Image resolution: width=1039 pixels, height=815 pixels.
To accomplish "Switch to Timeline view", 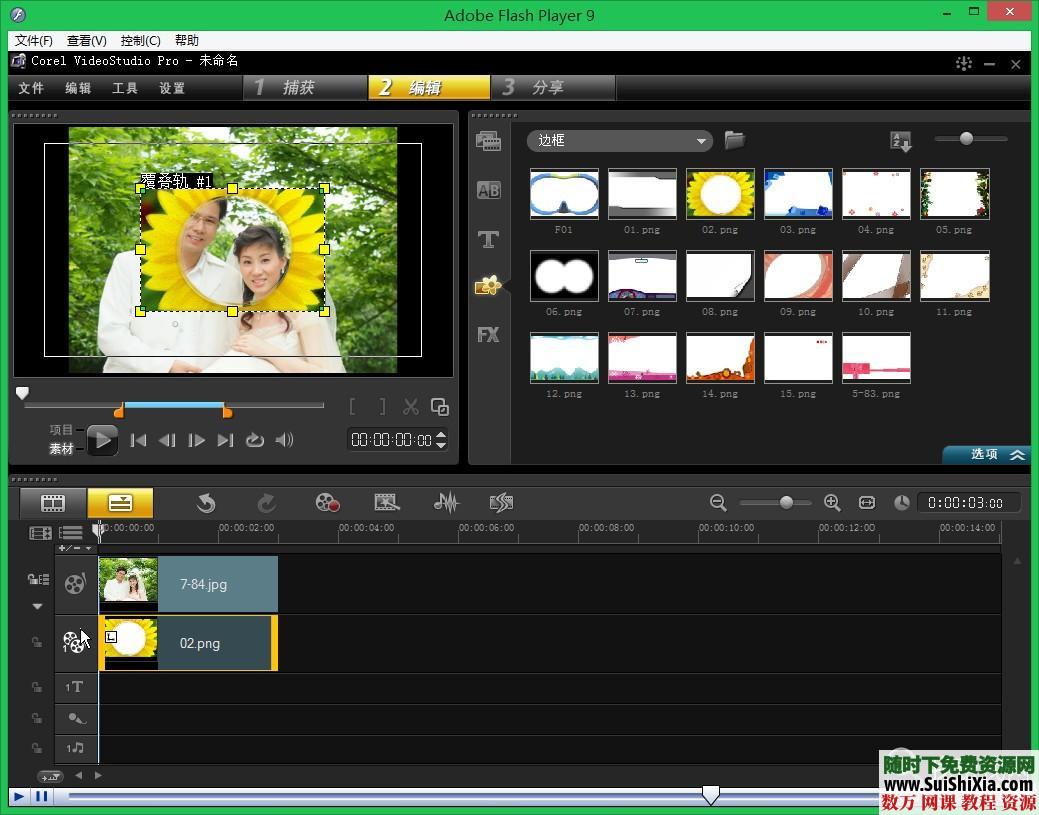I will click(x=120, y=503).
